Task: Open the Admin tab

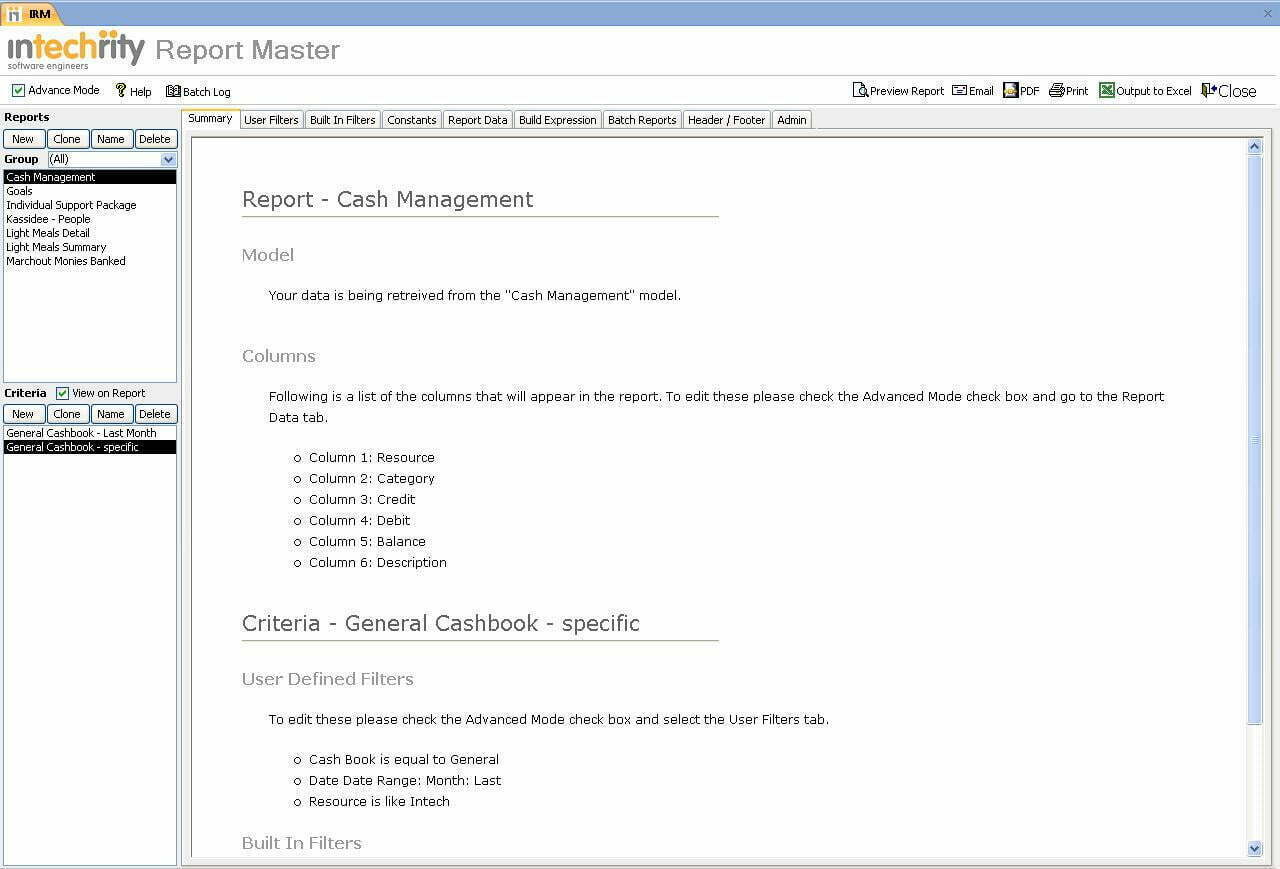Action: (792, 120)
